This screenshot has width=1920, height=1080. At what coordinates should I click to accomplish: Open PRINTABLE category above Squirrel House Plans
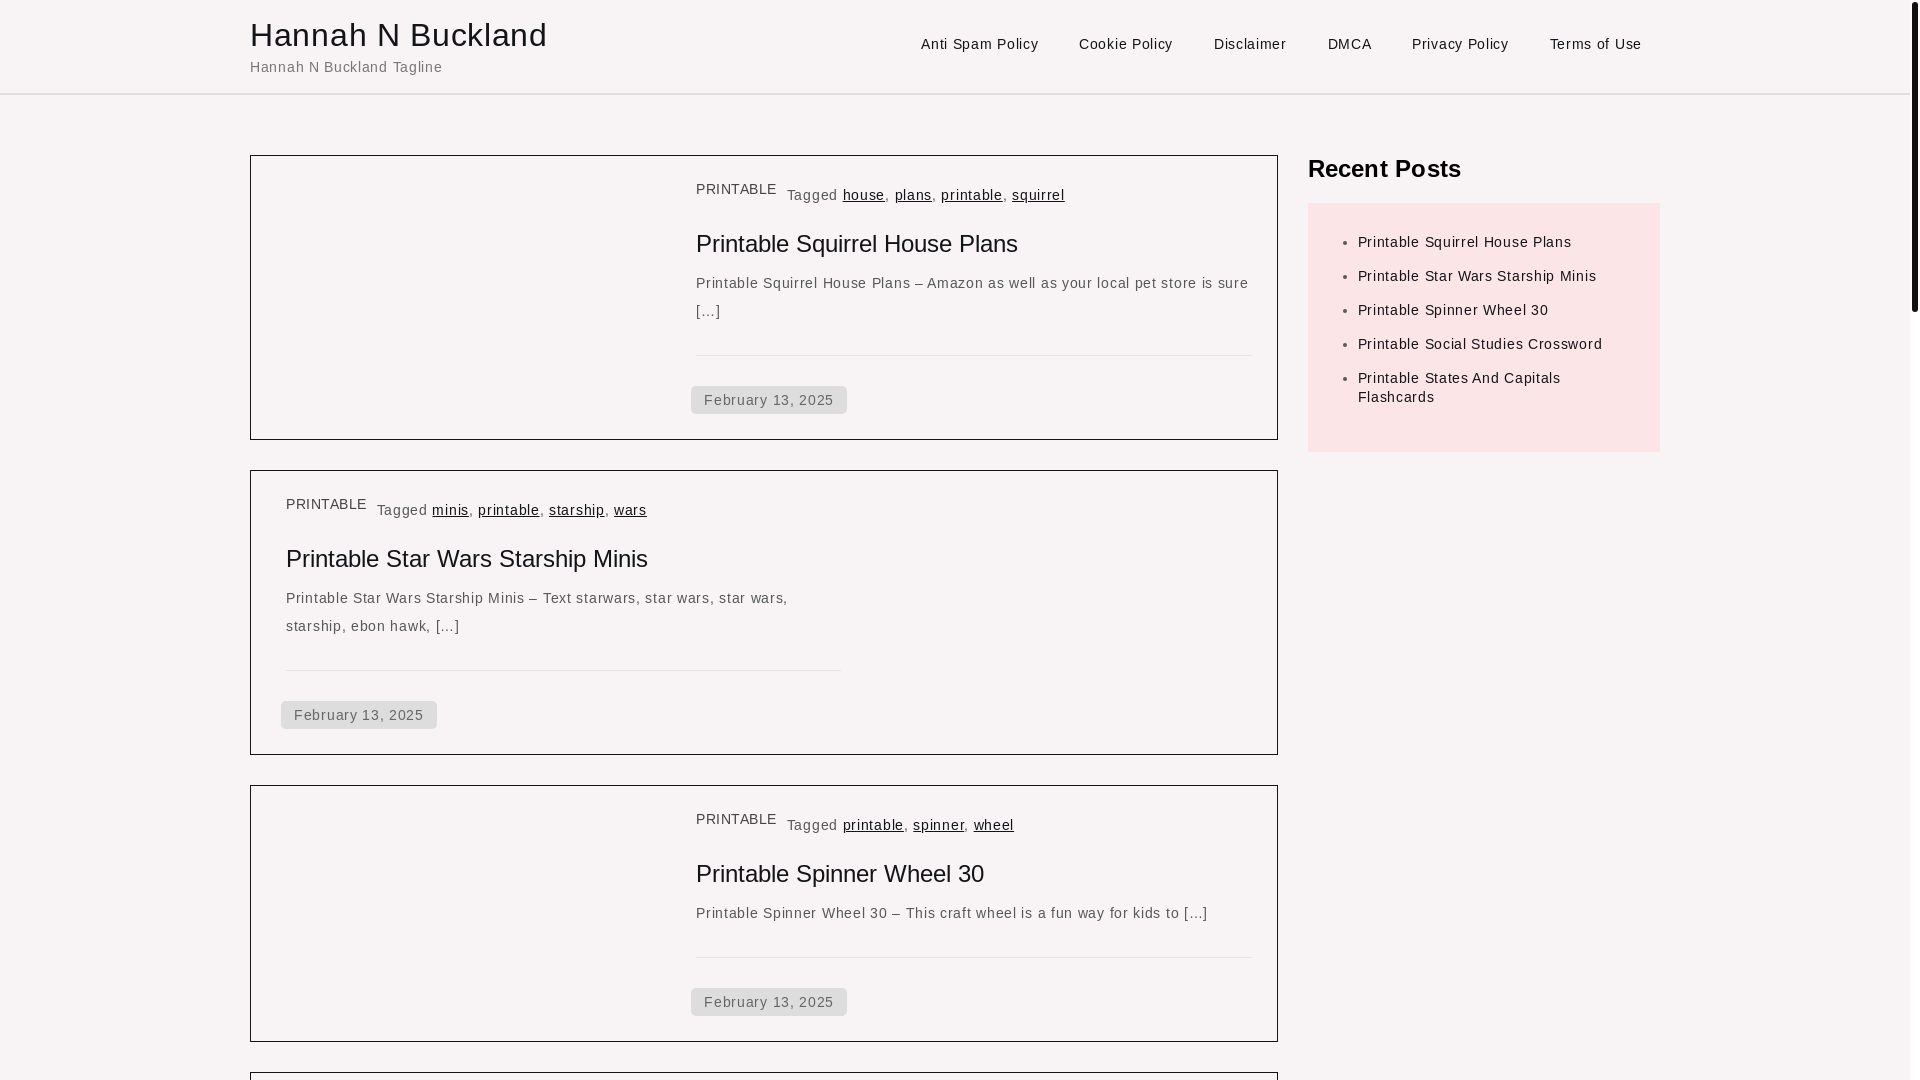[x=736, y=189]
